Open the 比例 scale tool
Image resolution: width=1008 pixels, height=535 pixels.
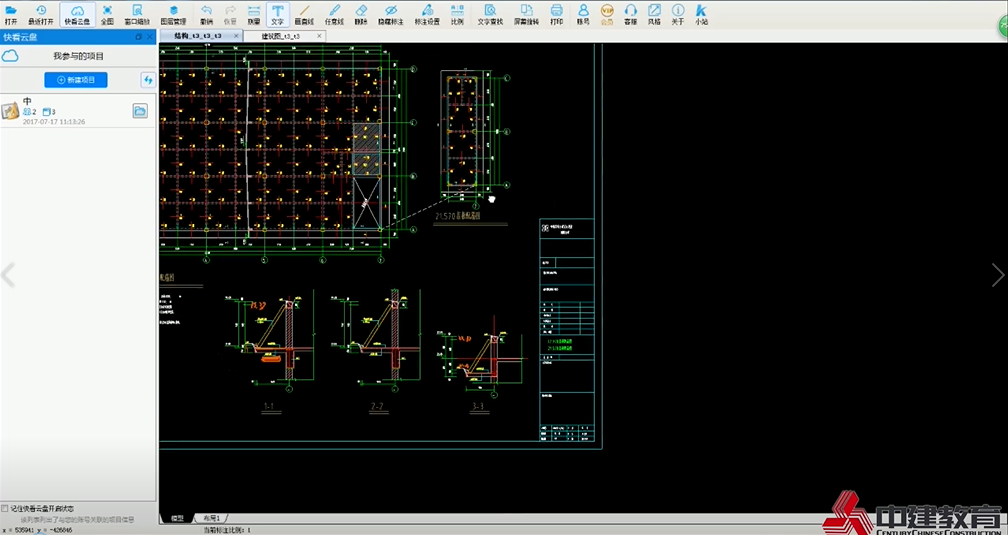pyautogui.click(x=457, y=14)
